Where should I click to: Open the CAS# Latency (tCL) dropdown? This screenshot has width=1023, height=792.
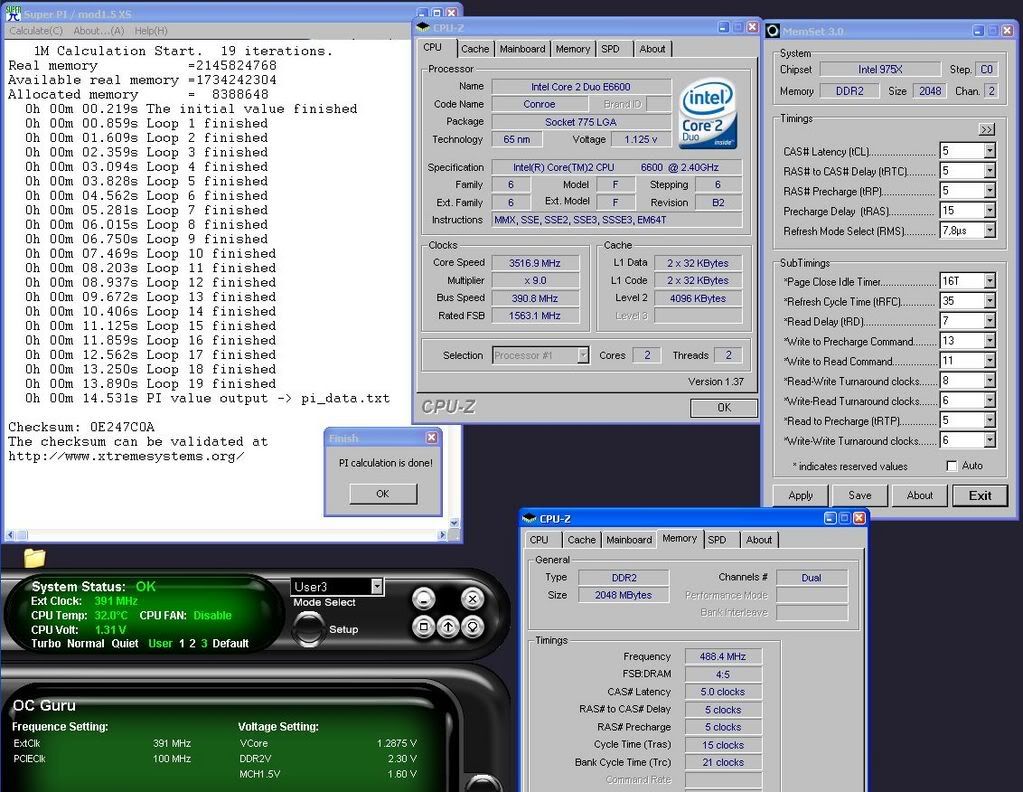tap(990, 151)
